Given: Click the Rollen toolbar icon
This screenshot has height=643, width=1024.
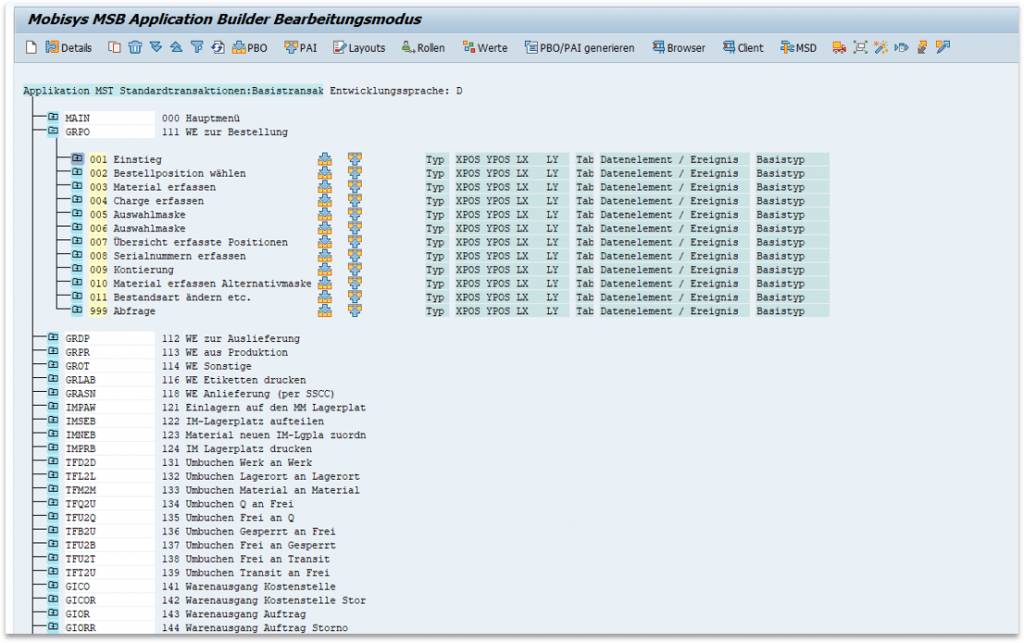Looking at the screenshot, I should [420, 47].
